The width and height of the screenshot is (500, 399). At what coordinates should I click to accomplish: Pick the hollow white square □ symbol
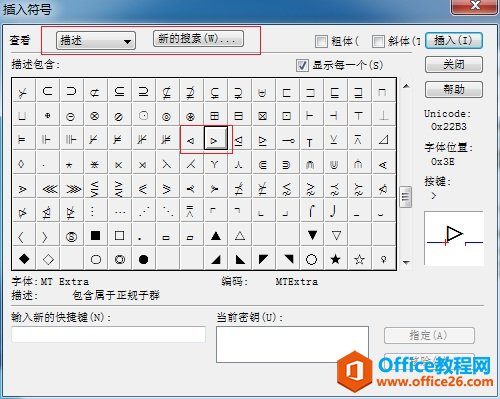click(x=120, y=236)
